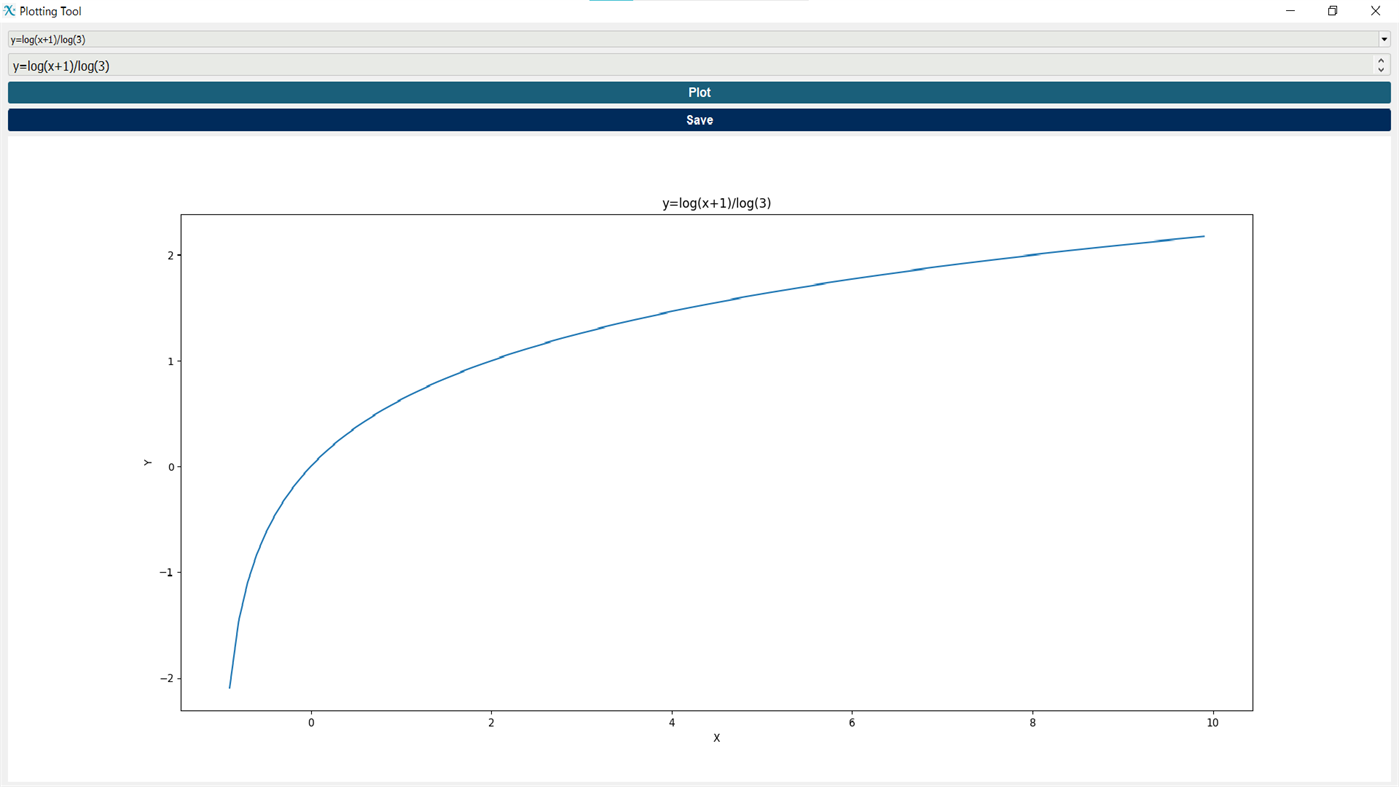Click the tick label -2 on Y axis
1399x787 pixels.
pos(166,678)
